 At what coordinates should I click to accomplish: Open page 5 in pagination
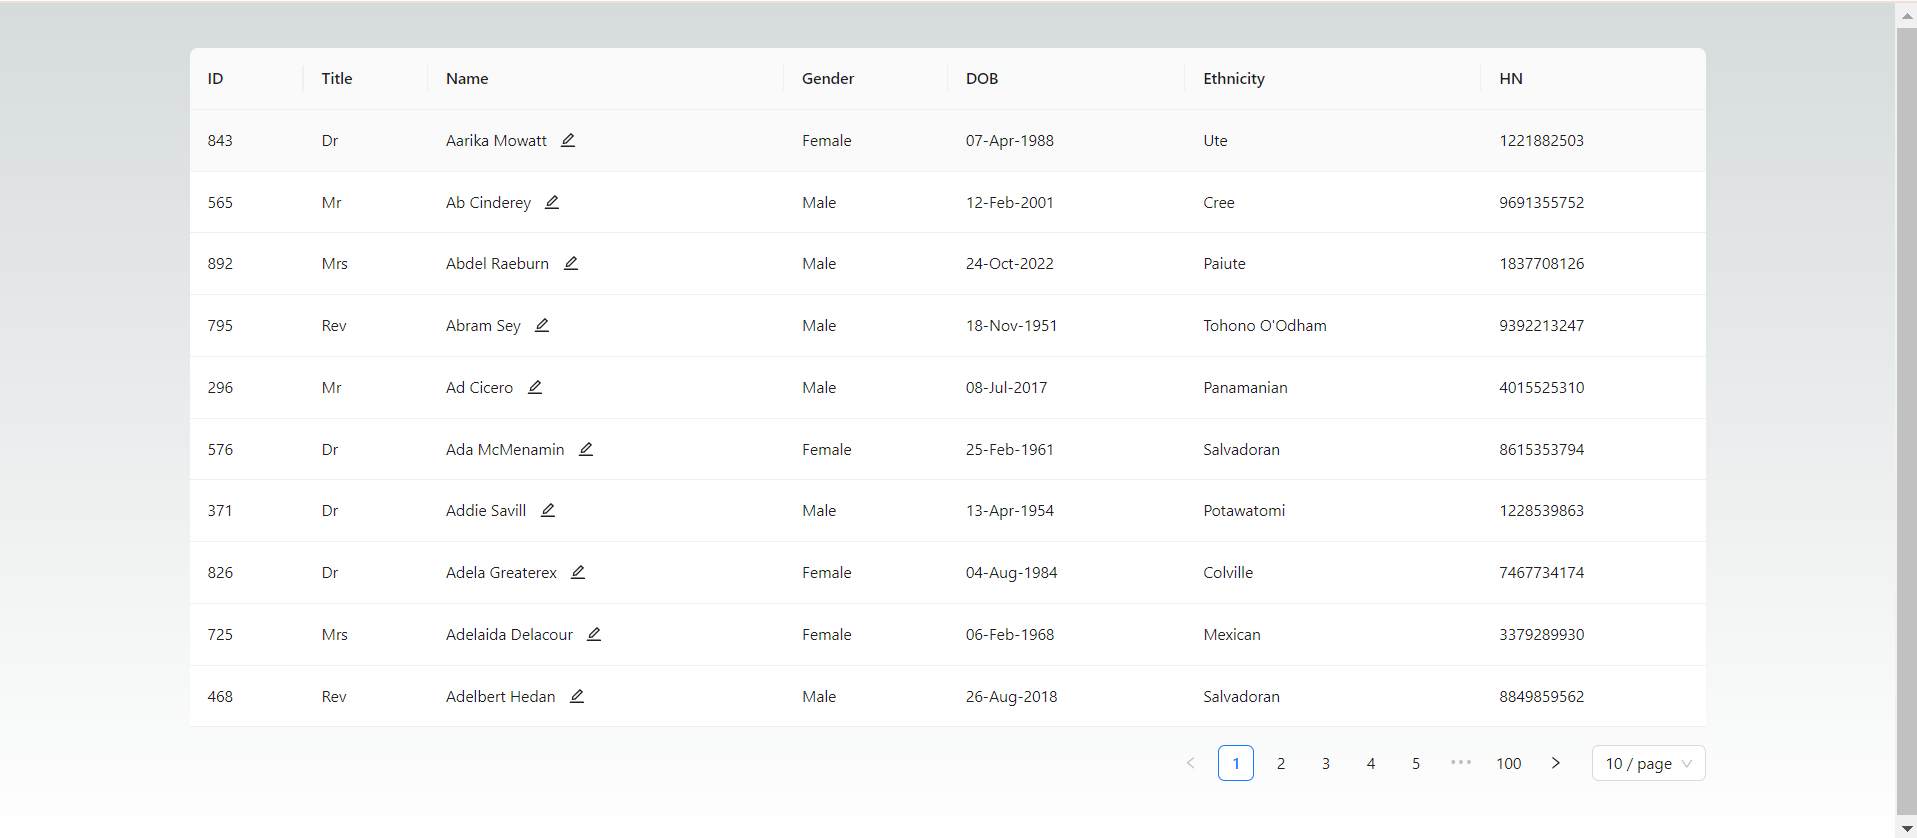pos(1415,764)
